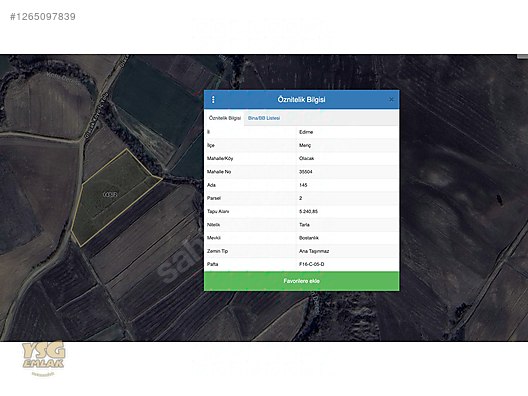Select the İl row showing Edirne
This screenshot has width=528, height=396.
(302, 132)
